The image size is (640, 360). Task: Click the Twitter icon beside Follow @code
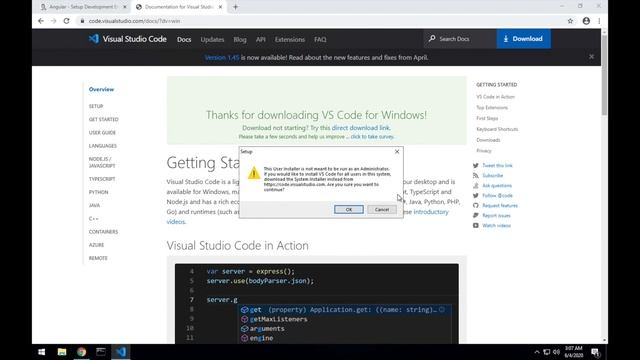[x=476, y=196]
